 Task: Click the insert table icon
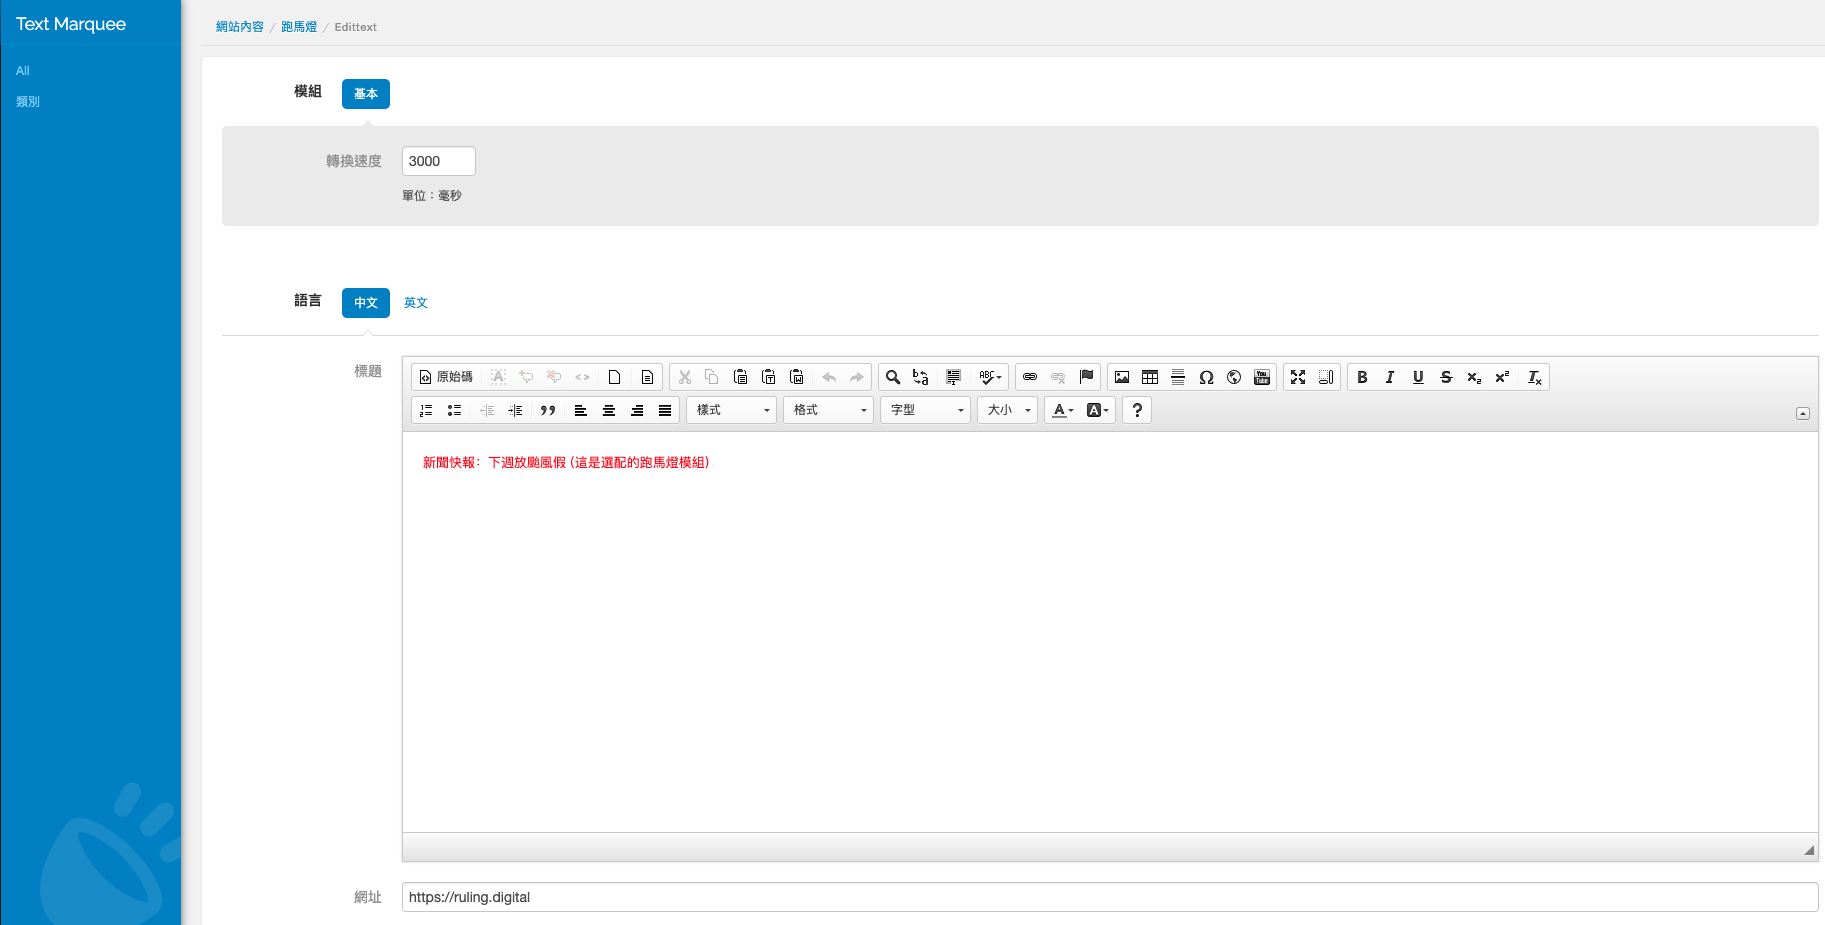click(1150, 377)
